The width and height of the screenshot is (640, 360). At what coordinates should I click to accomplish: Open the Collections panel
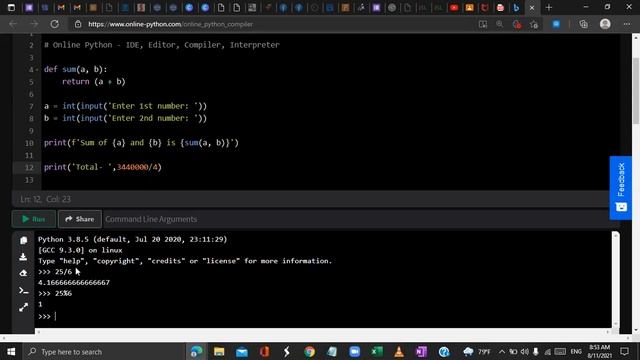[584, 24]
